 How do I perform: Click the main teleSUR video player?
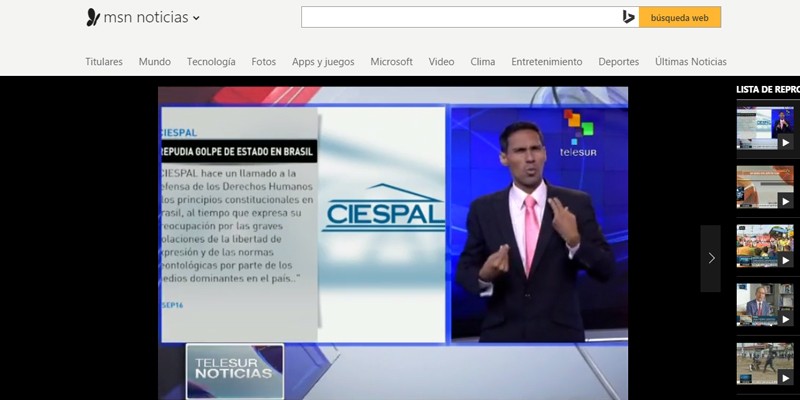(x=393, y=240)
